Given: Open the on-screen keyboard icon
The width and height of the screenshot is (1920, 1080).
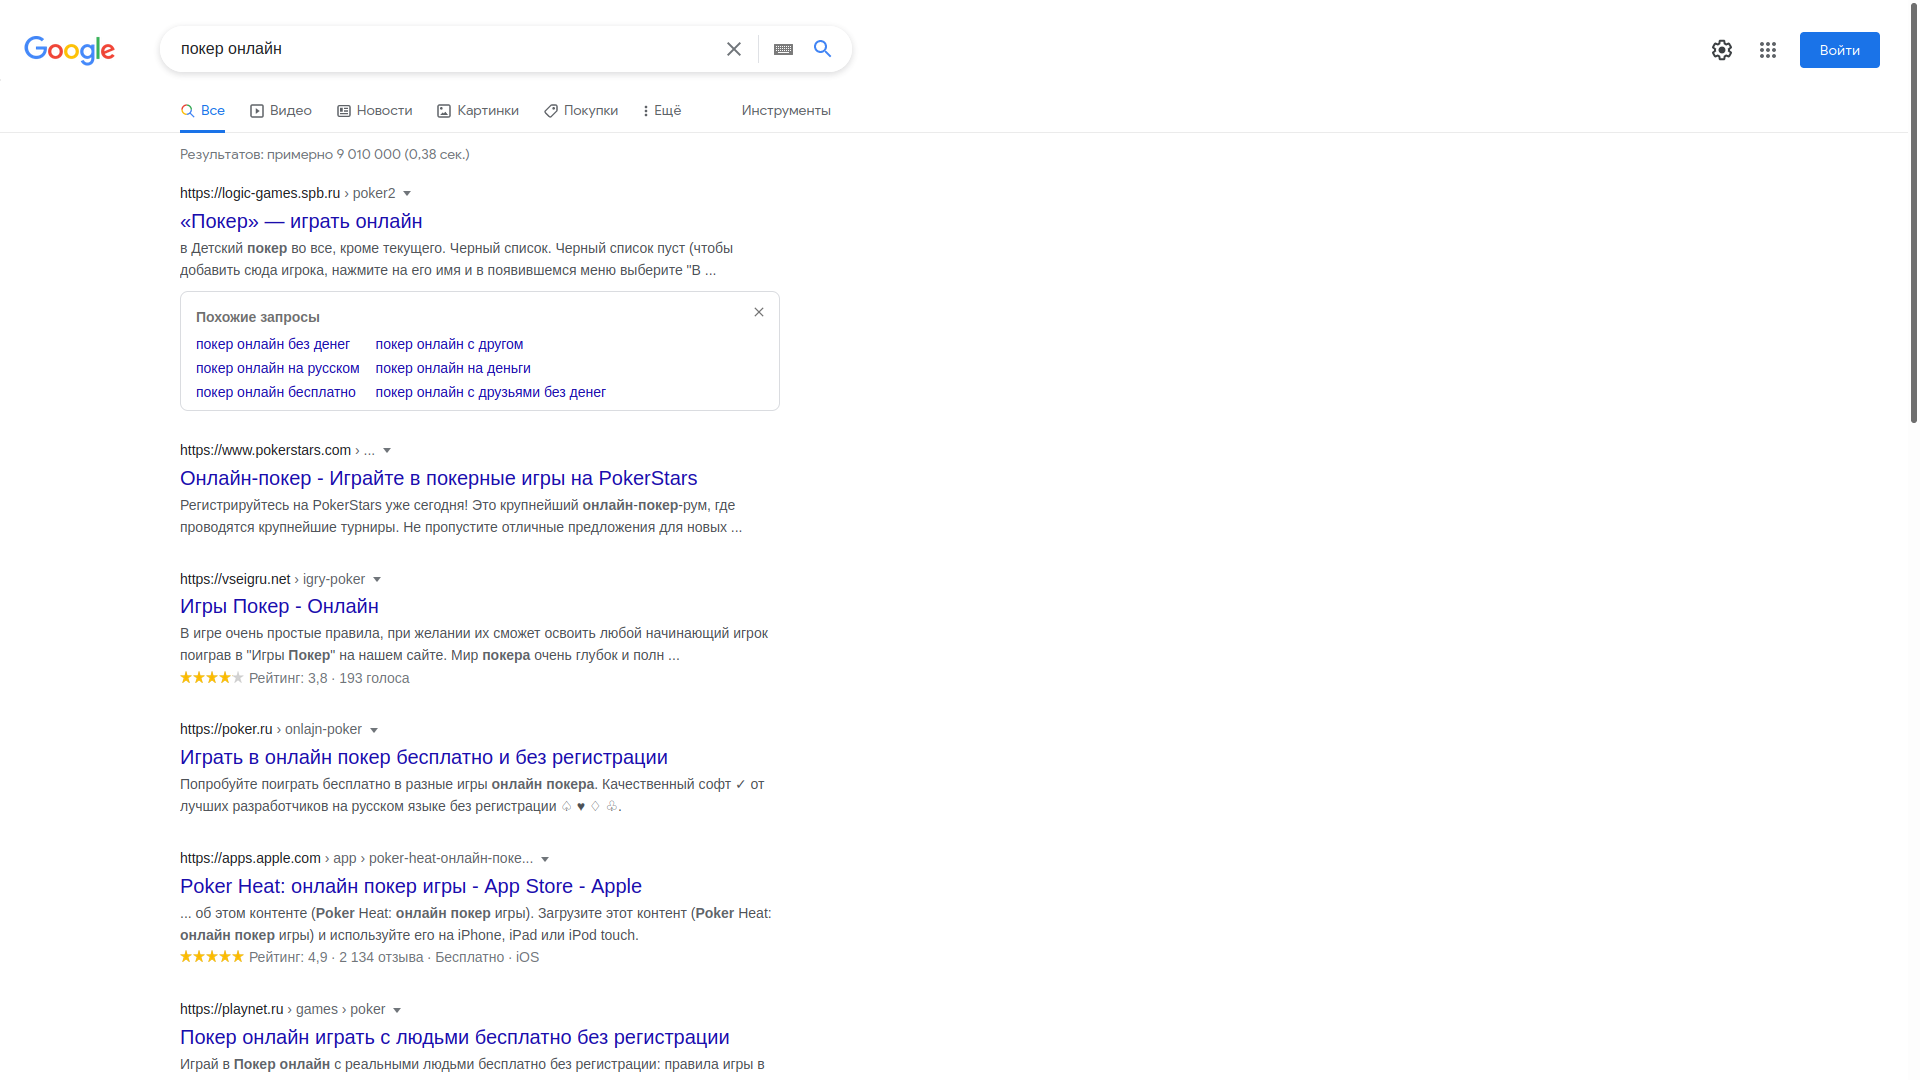Looking at the screenshot, I should coord(783,49).
